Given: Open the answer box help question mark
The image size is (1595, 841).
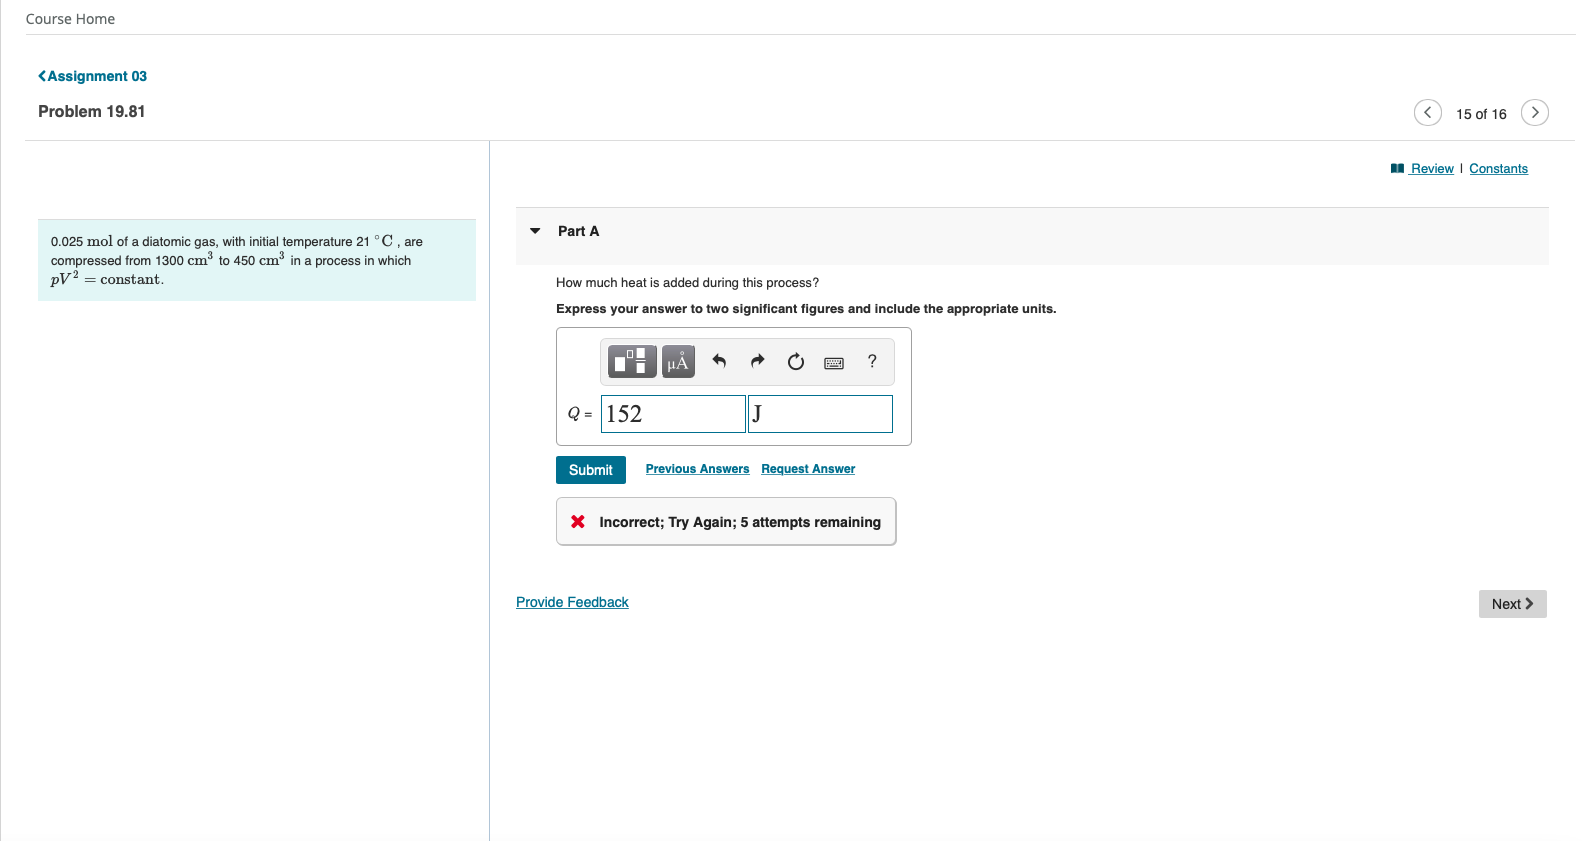Looking at the screenshot, I should [x=872, y=361].
